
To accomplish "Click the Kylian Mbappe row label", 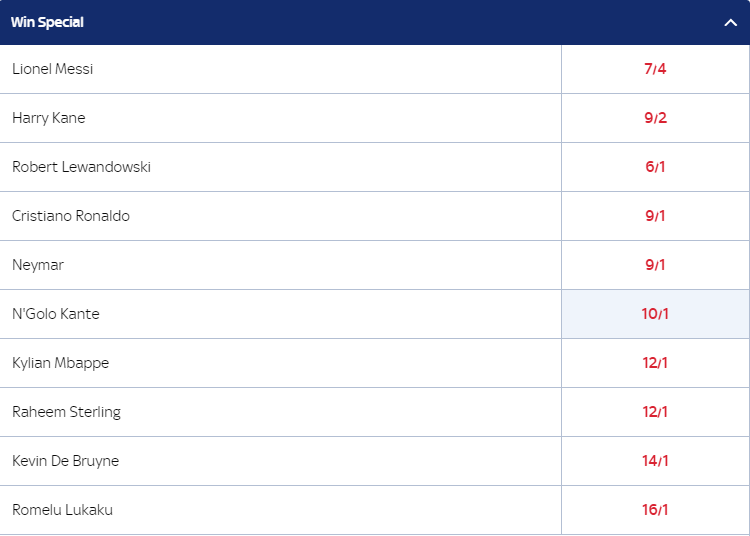I will pyautogui.click(x=60, y=363).
